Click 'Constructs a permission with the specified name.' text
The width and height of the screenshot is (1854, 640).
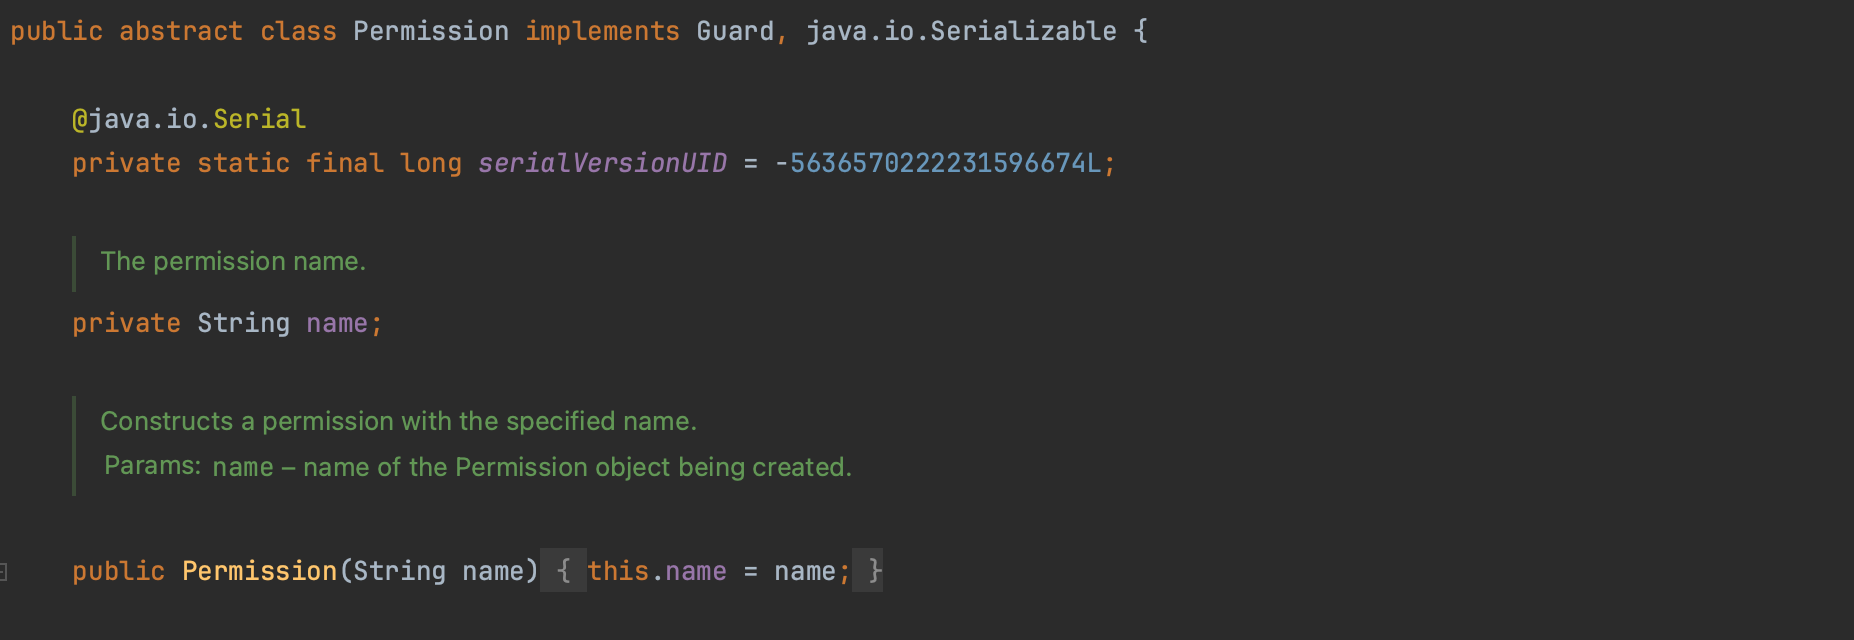tap(398, 421)
